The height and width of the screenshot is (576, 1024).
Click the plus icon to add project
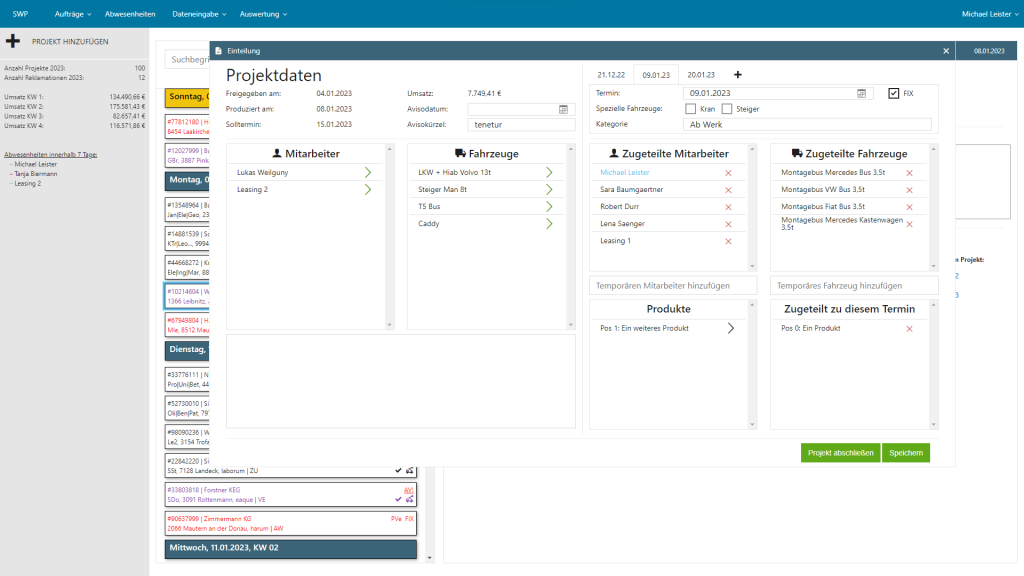click(x=13, y=42)
